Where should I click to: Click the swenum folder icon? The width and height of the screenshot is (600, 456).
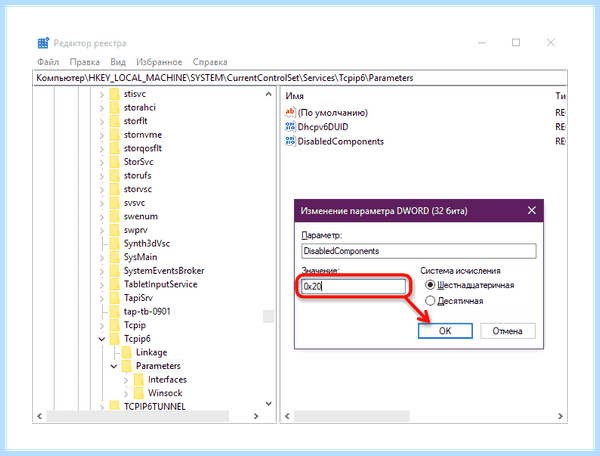click(114, 216)
